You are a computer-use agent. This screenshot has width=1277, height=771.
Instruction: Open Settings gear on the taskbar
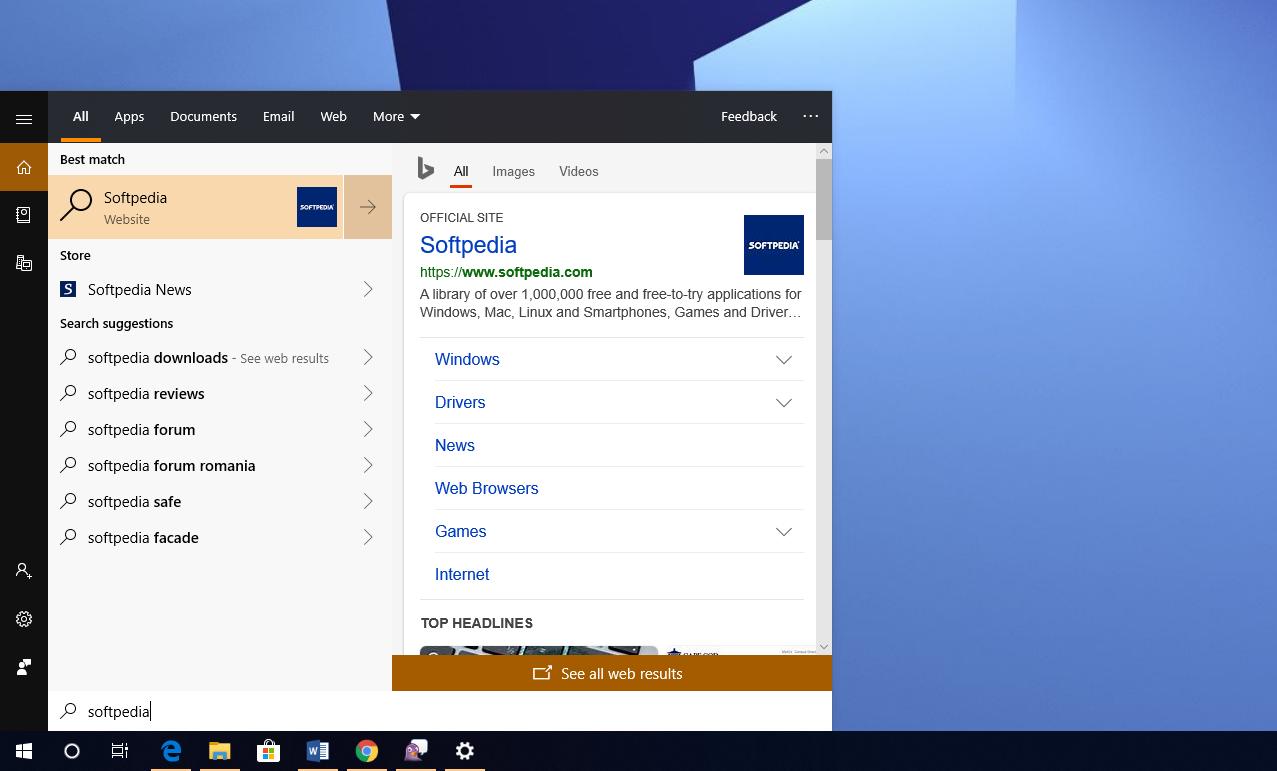pos(465,751)
